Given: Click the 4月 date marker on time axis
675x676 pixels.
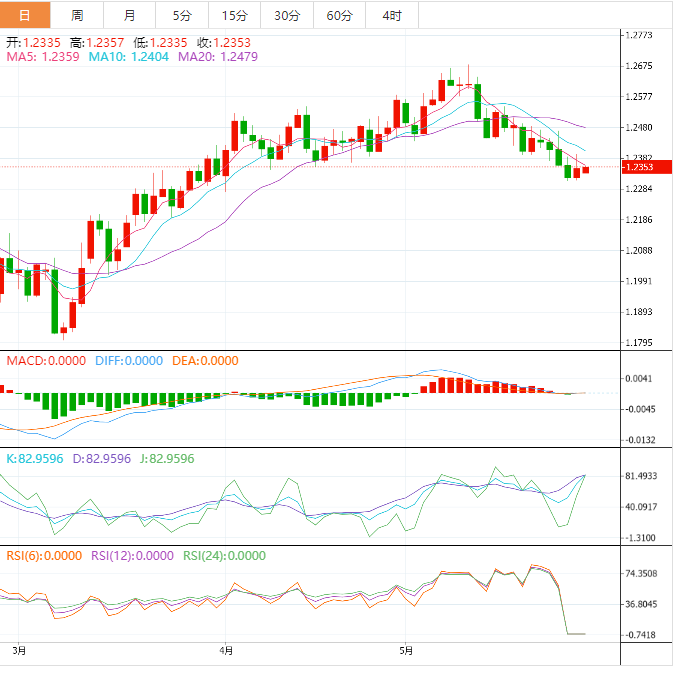Looking at the screenshot, I should [x=226, y=651].
